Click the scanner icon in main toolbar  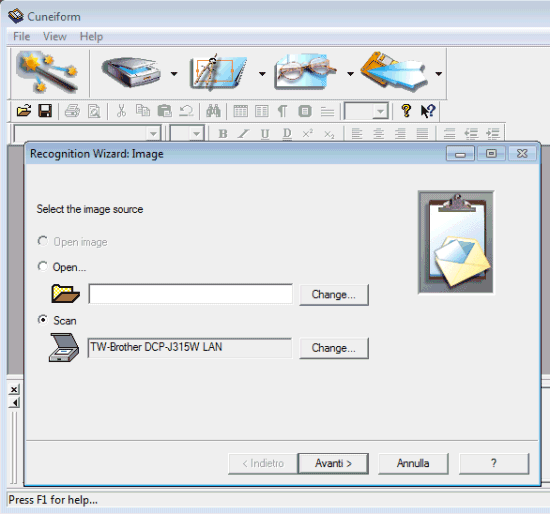click(x=132, y=73)
